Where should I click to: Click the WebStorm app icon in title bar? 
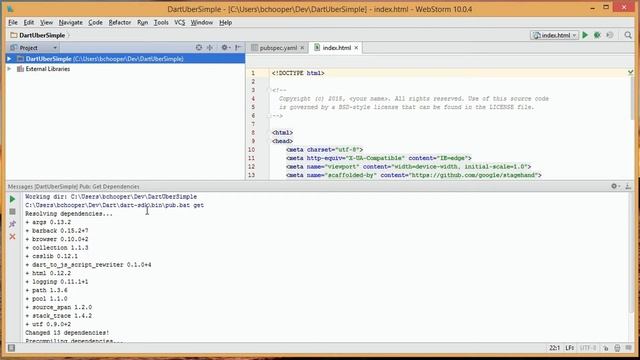click(10, 9)
